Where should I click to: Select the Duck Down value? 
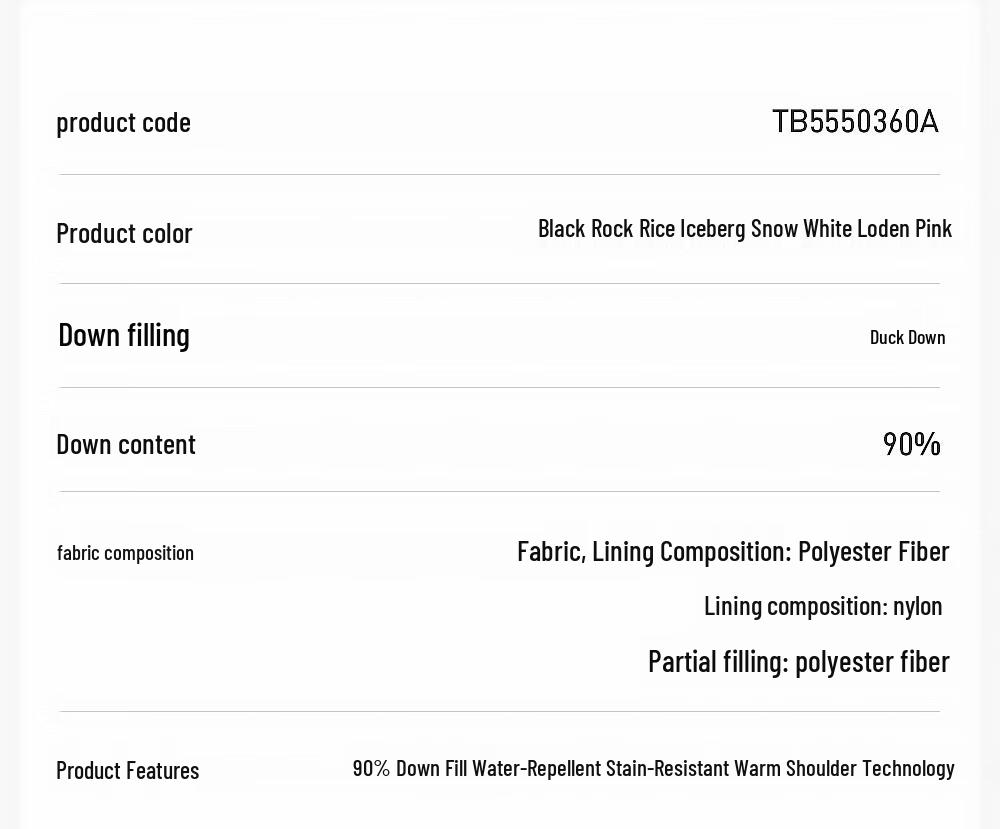(x=908, y=337)
